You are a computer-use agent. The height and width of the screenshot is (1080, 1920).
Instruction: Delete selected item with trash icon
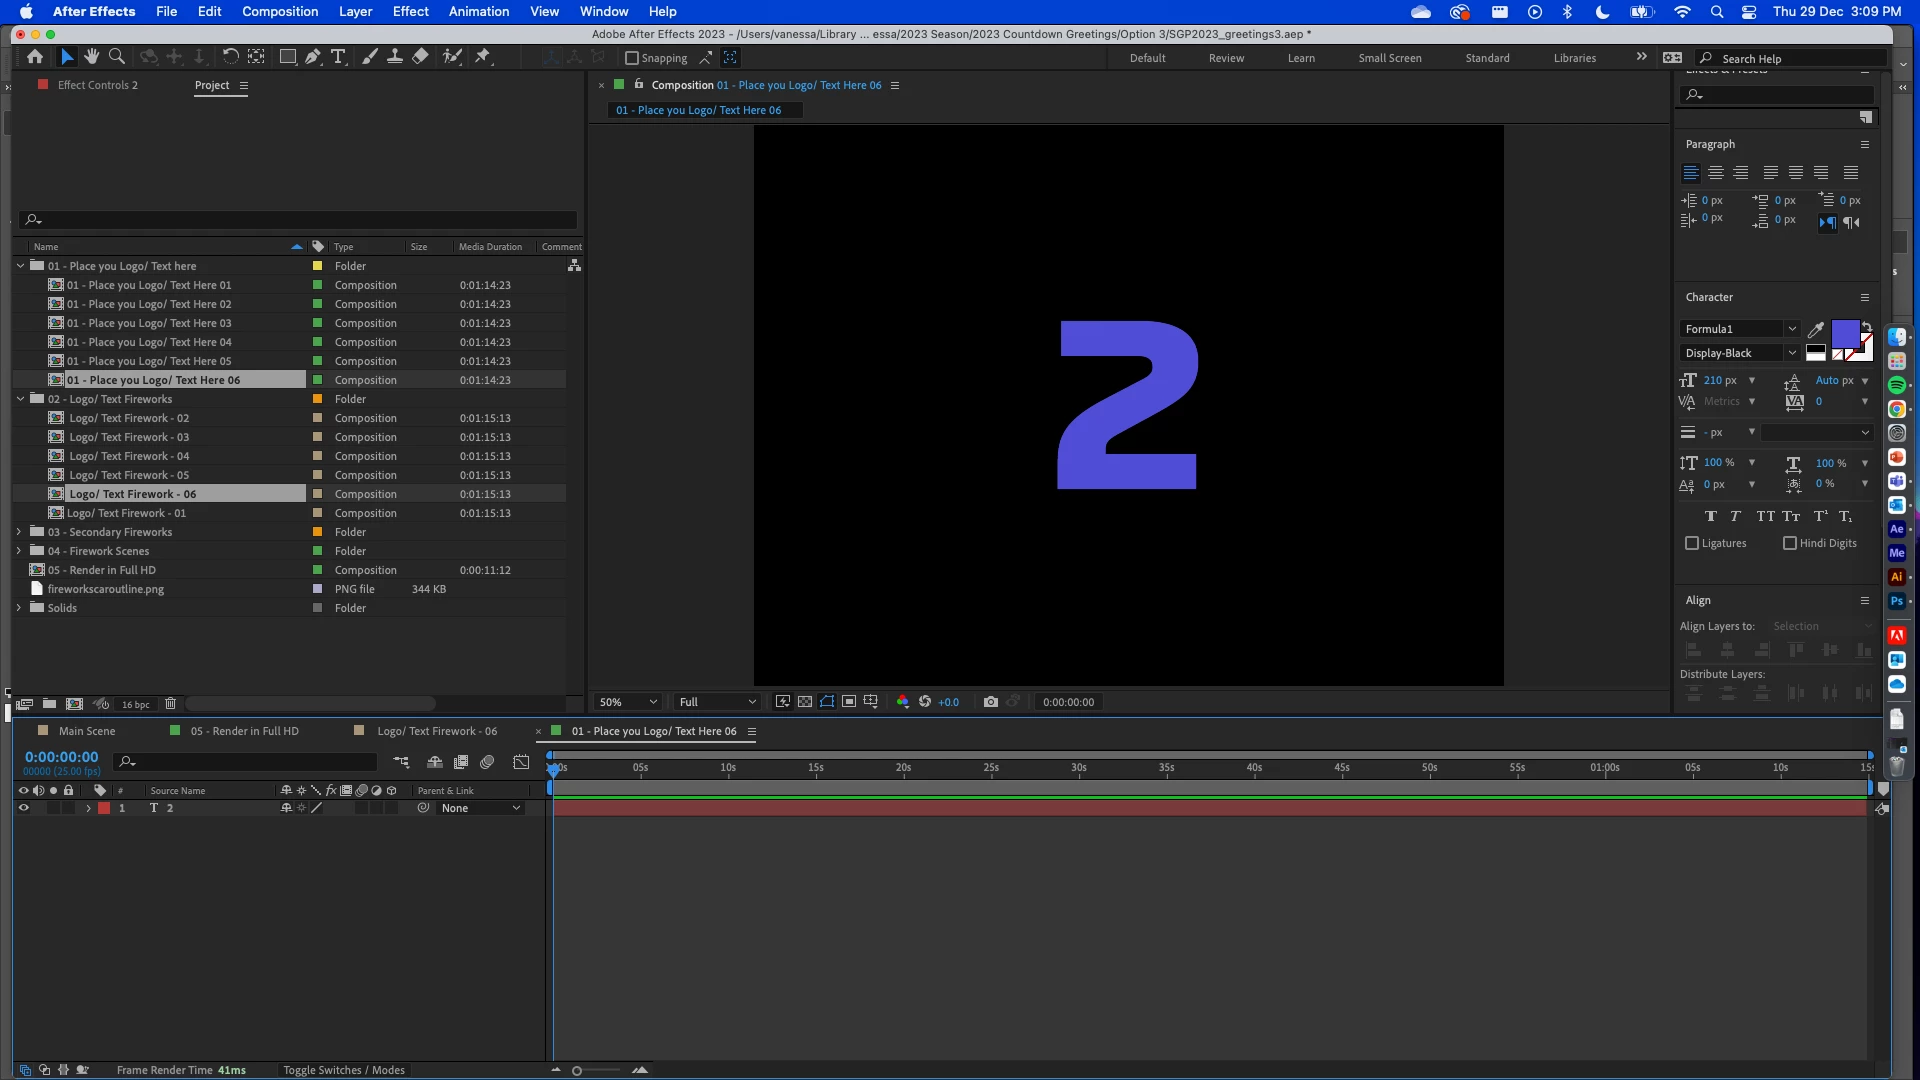[170, 704]
